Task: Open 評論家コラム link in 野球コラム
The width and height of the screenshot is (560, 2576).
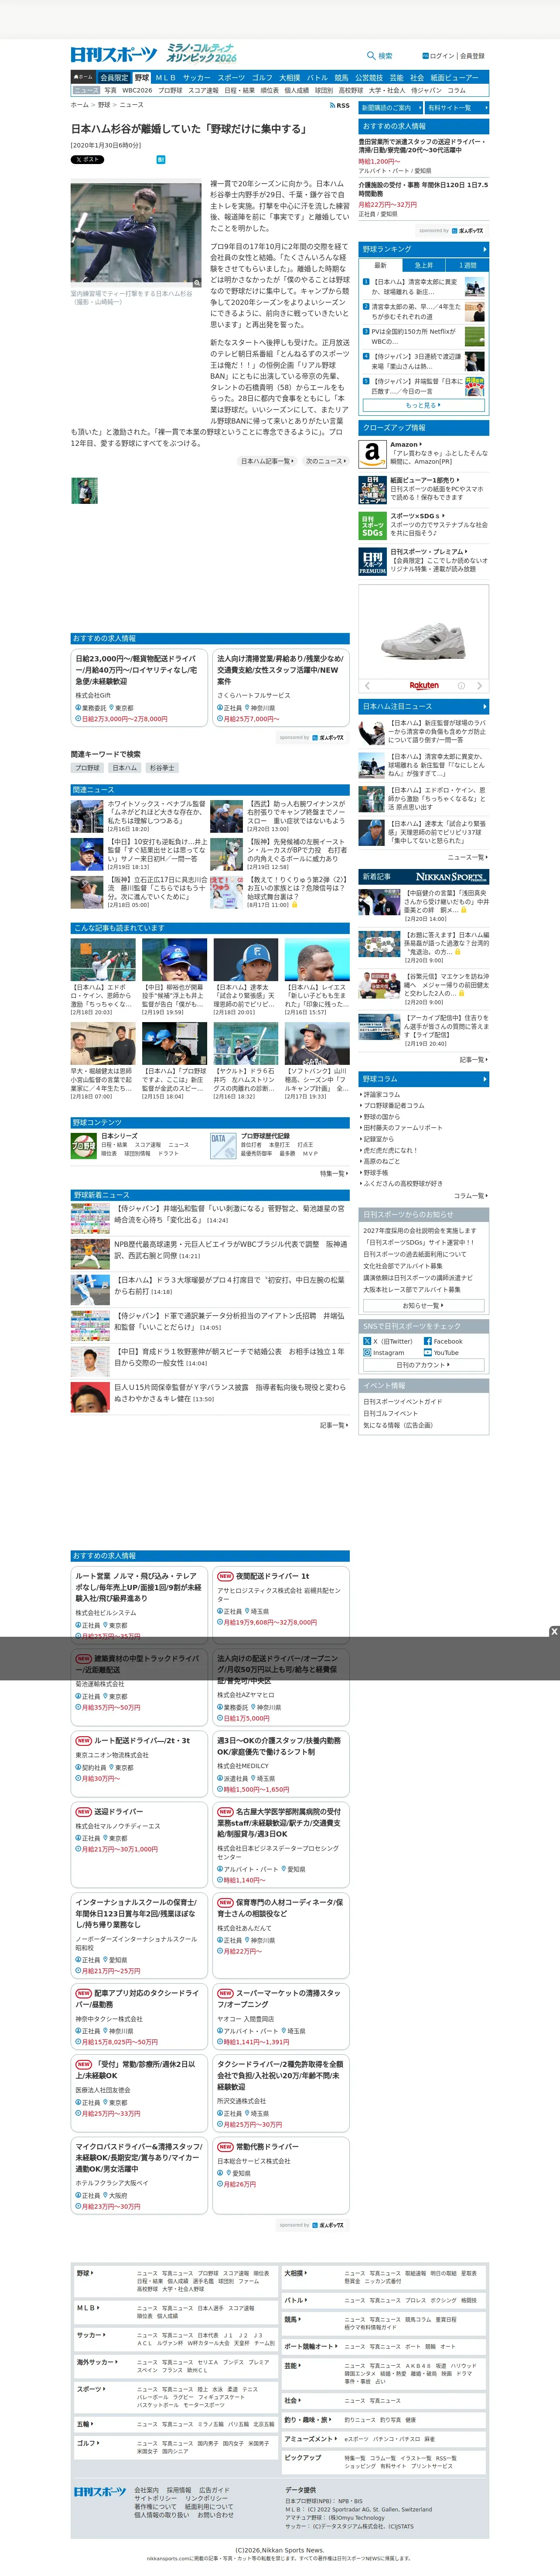Action: click(x=381, y=1094)
